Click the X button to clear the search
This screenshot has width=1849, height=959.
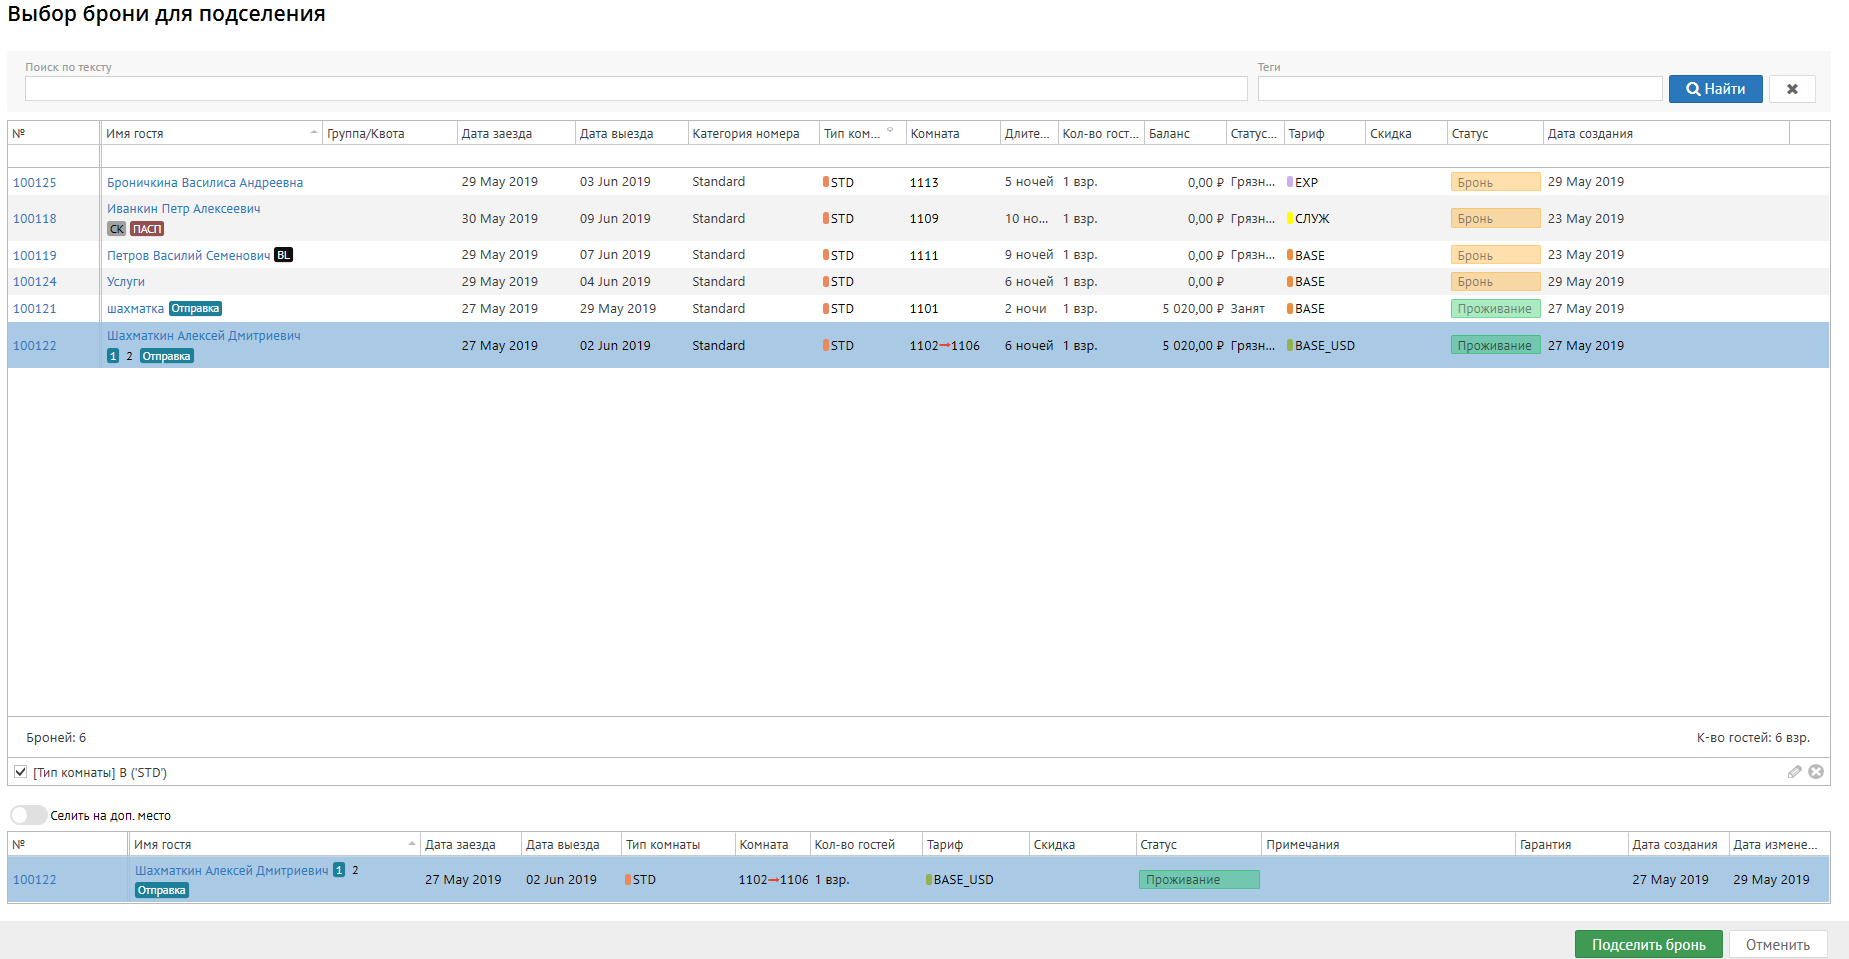pos(1792,89)
